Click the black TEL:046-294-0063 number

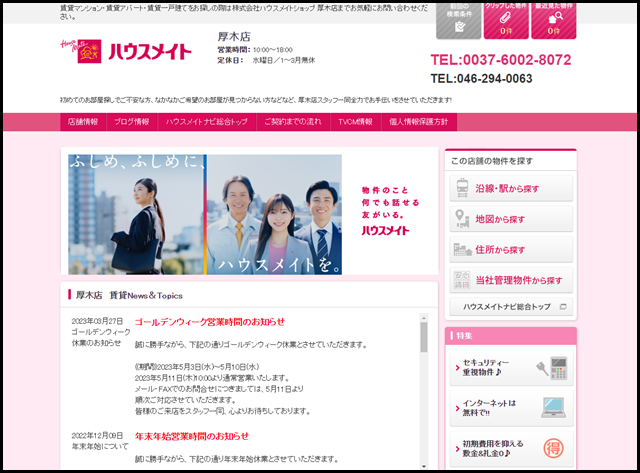click(481, 78)
